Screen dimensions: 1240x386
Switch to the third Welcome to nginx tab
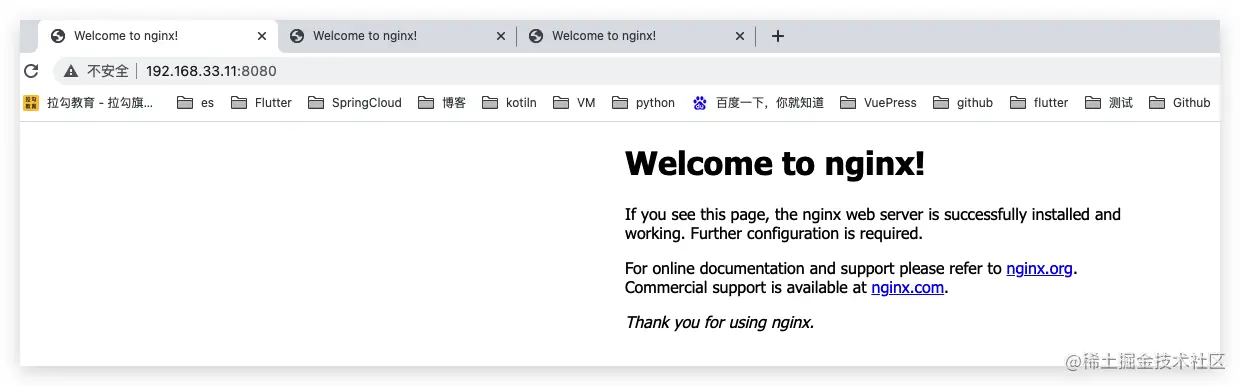[636, 36]
